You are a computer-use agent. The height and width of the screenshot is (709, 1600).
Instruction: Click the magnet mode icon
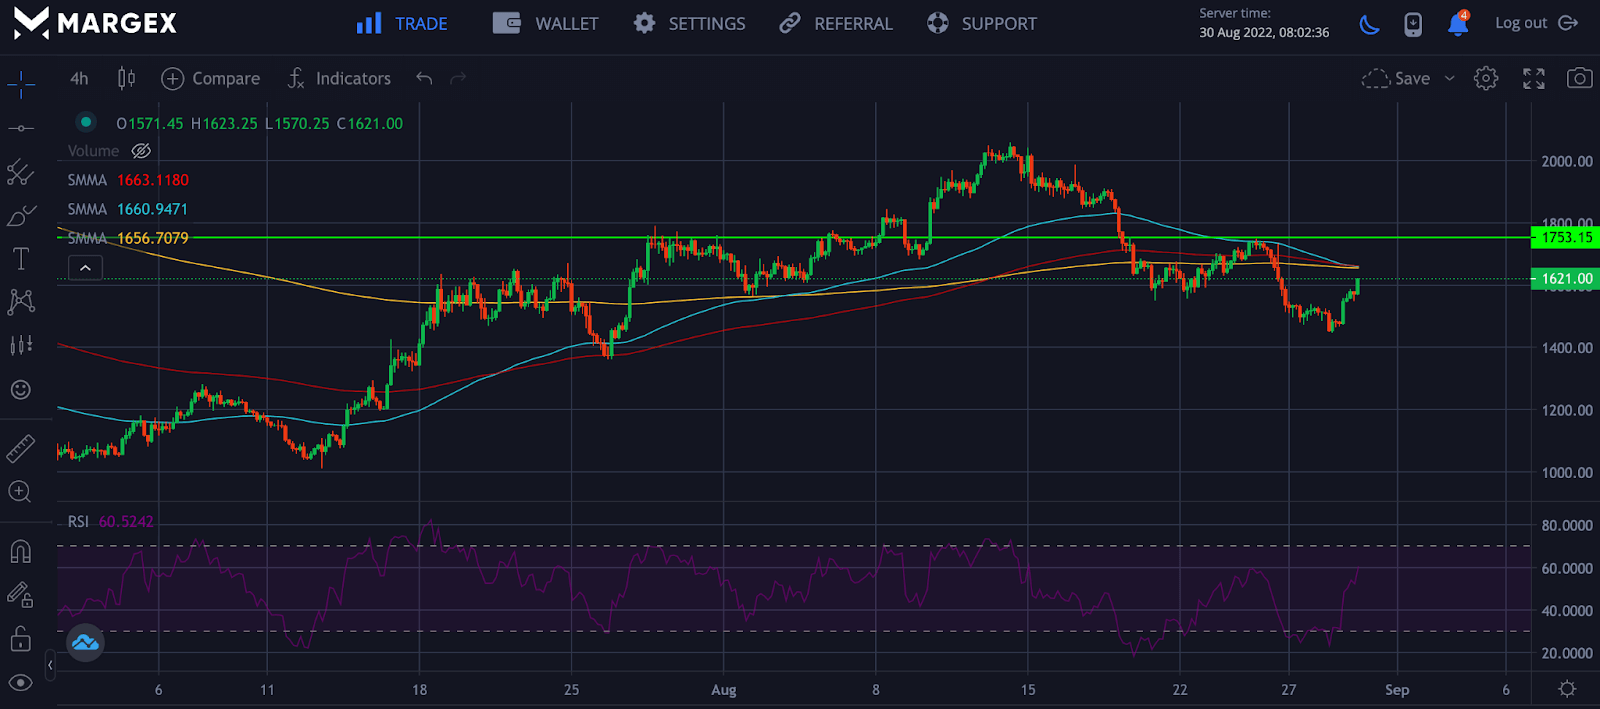pyautogui.click(x=21, y=552)
